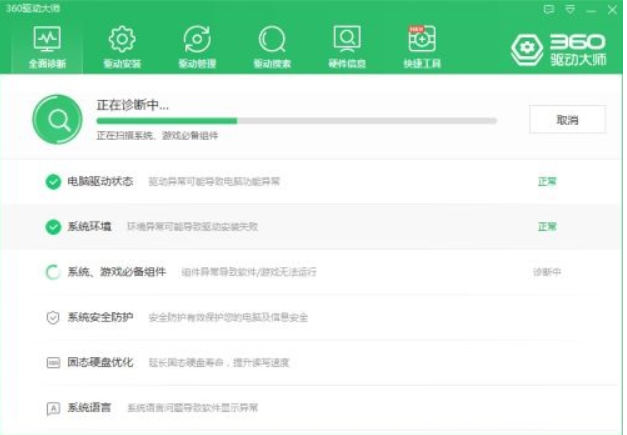
Task: Click description 系统语言问题导致软件显示异常
Action: (x=192, y=408)
